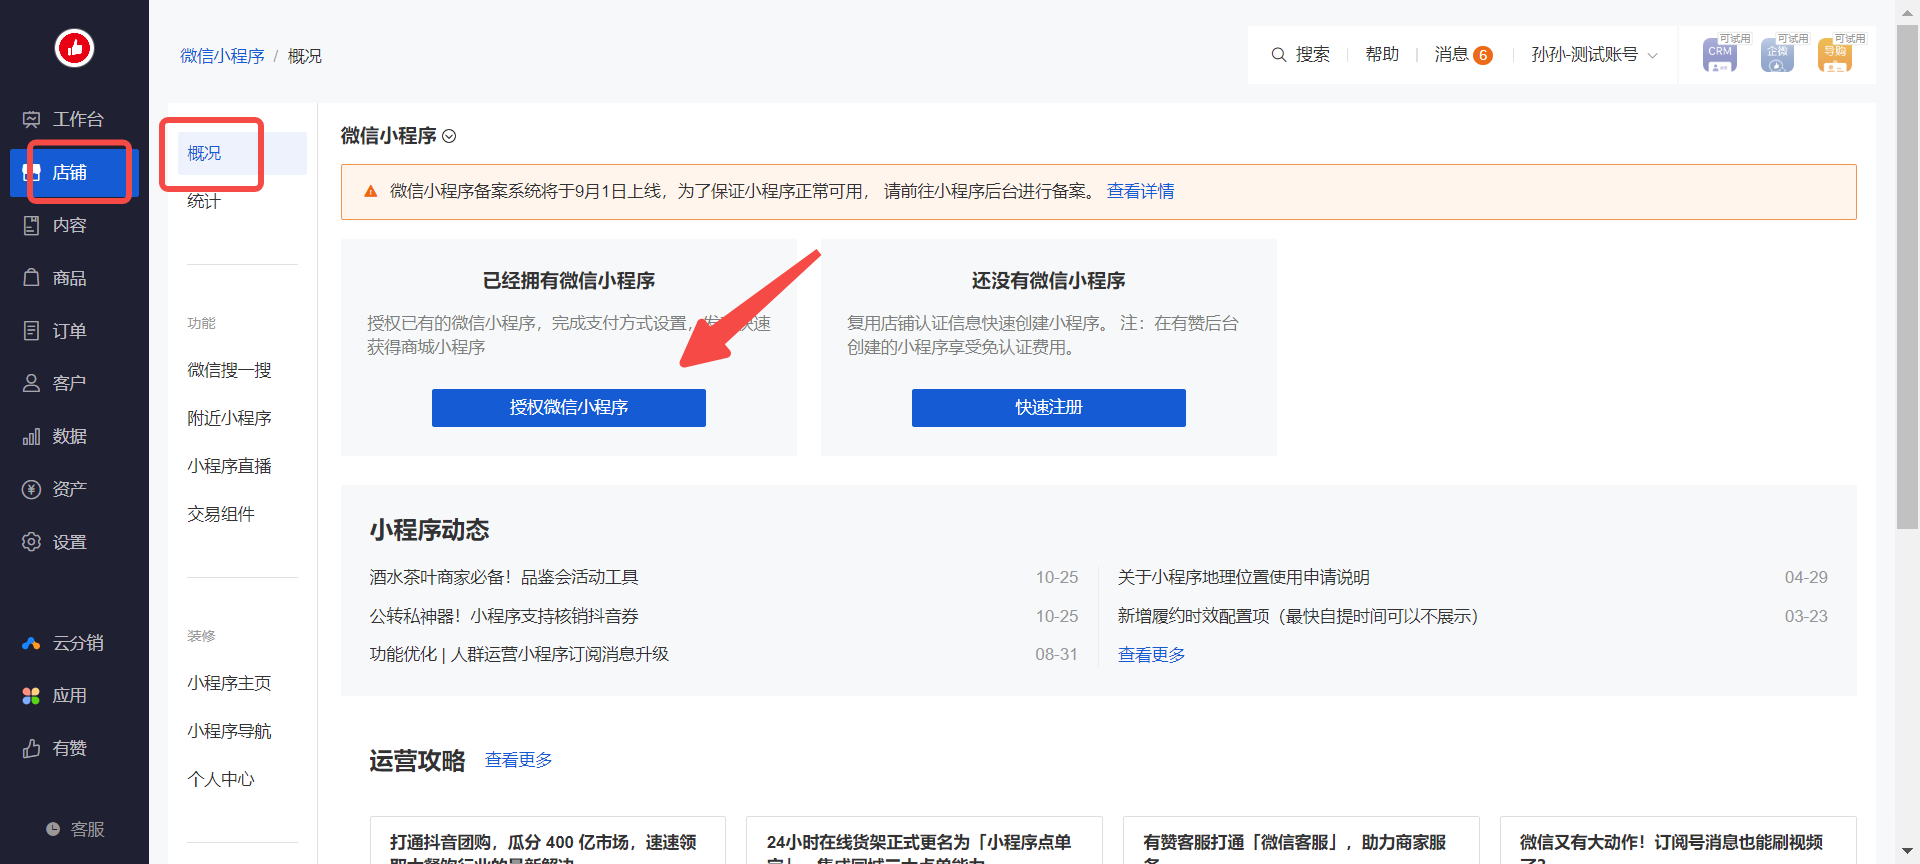Viewport: 1920px width, 864px height.
Task: Click the scrollbar down arrow
Action: point(1908,853)
